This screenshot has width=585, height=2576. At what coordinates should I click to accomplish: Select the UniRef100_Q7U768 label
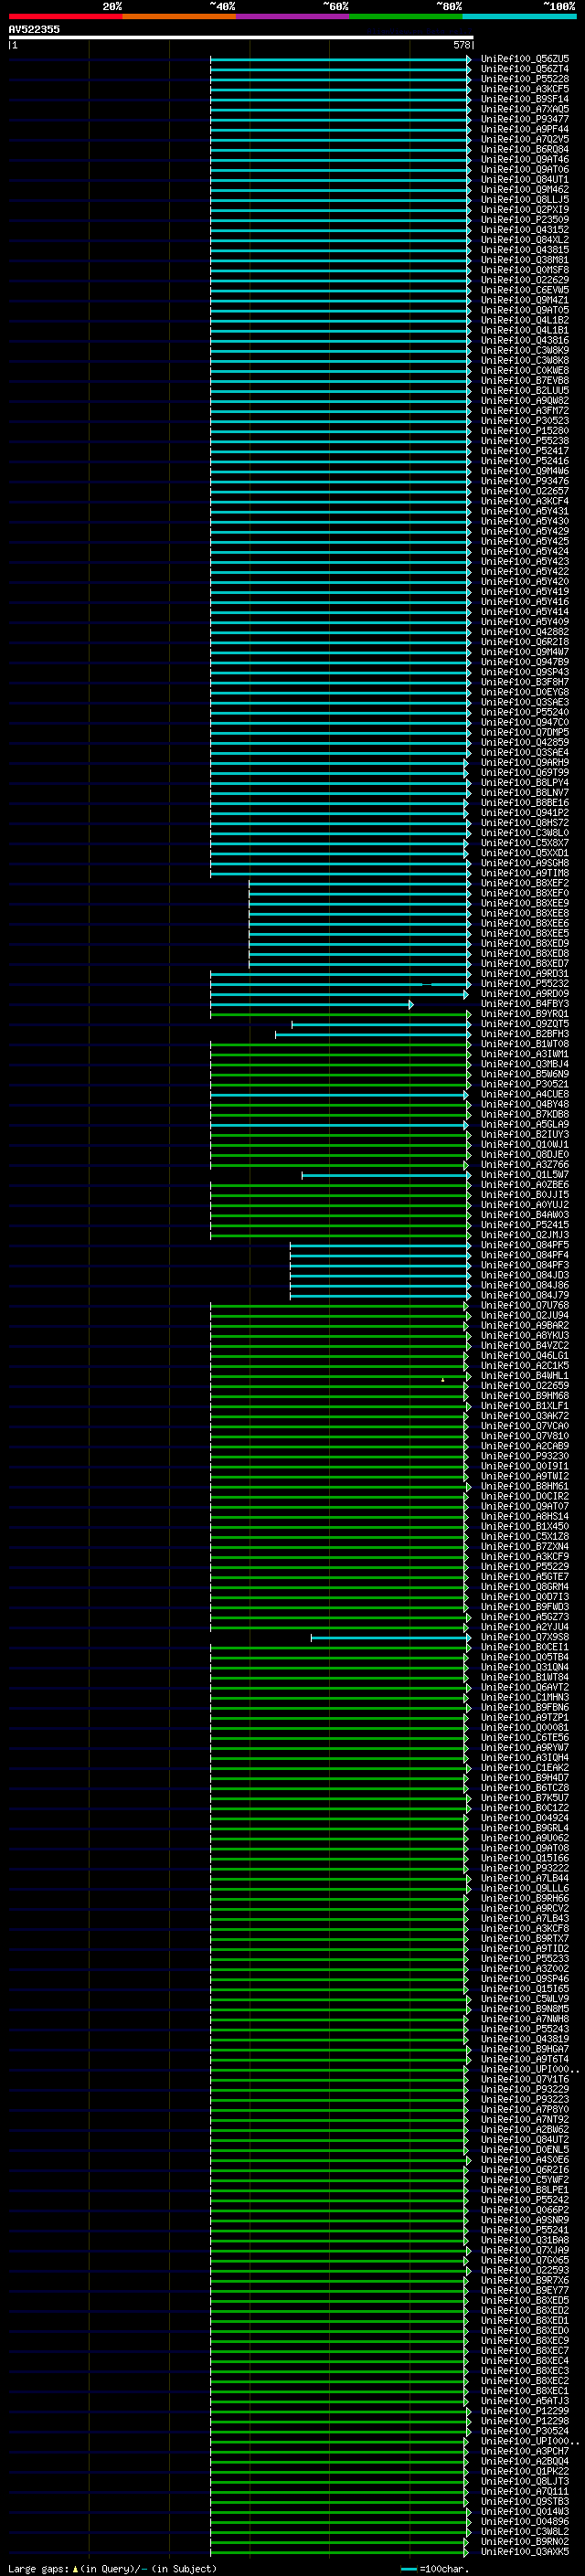click(x=525, y=1305)
